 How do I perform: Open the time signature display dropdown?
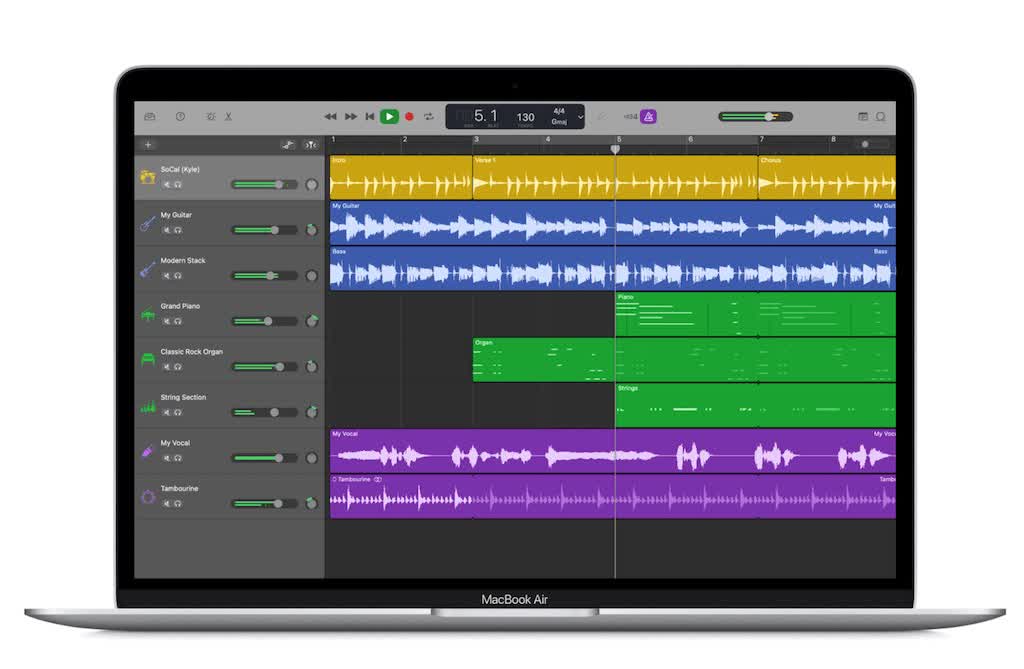click(x=560, y=109)
